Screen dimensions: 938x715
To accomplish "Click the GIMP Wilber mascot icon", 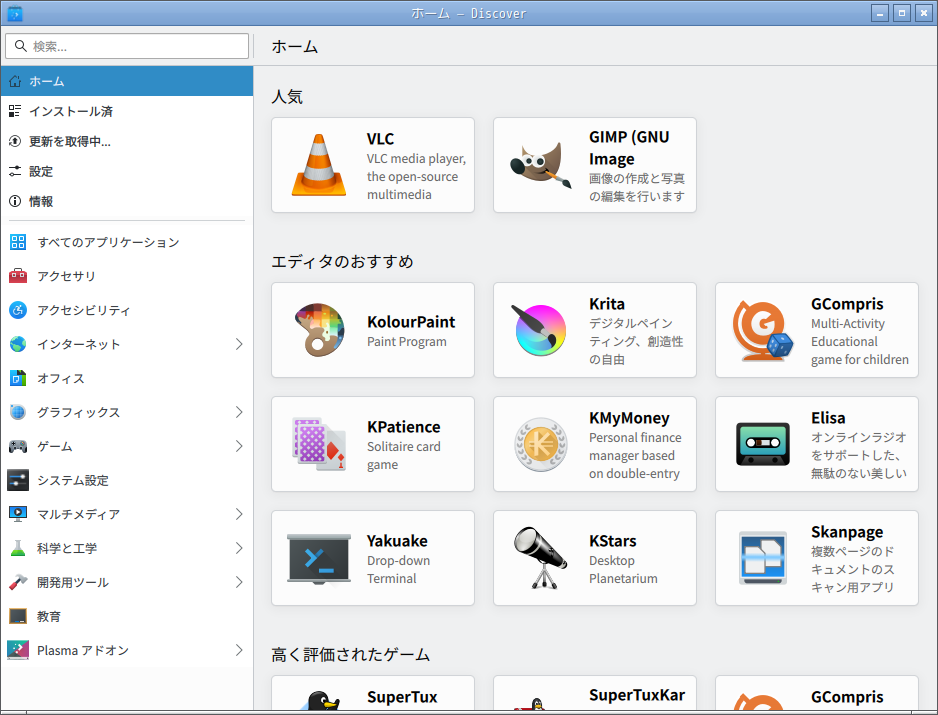I will [540, 165].
